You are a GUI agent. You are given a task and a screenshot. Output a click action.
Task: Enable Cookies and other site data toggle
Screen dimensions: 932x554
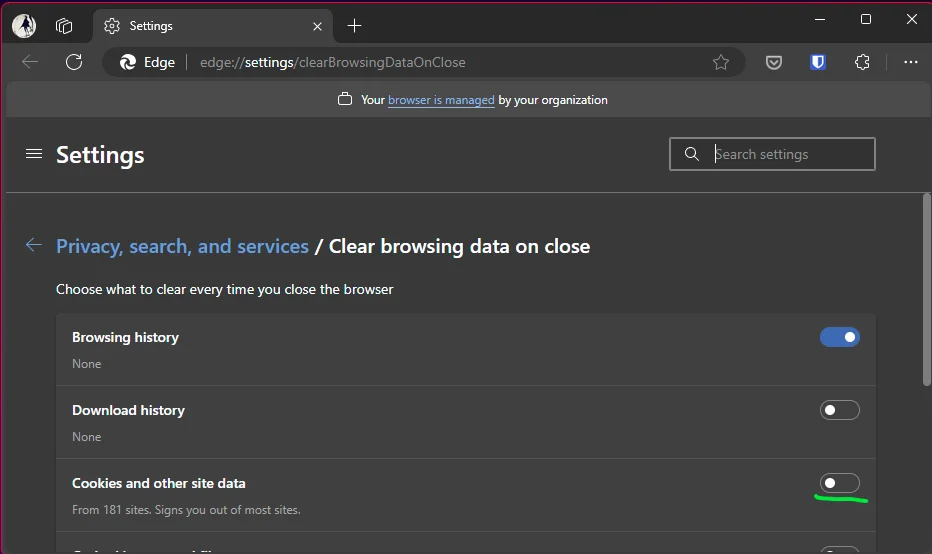839,483
